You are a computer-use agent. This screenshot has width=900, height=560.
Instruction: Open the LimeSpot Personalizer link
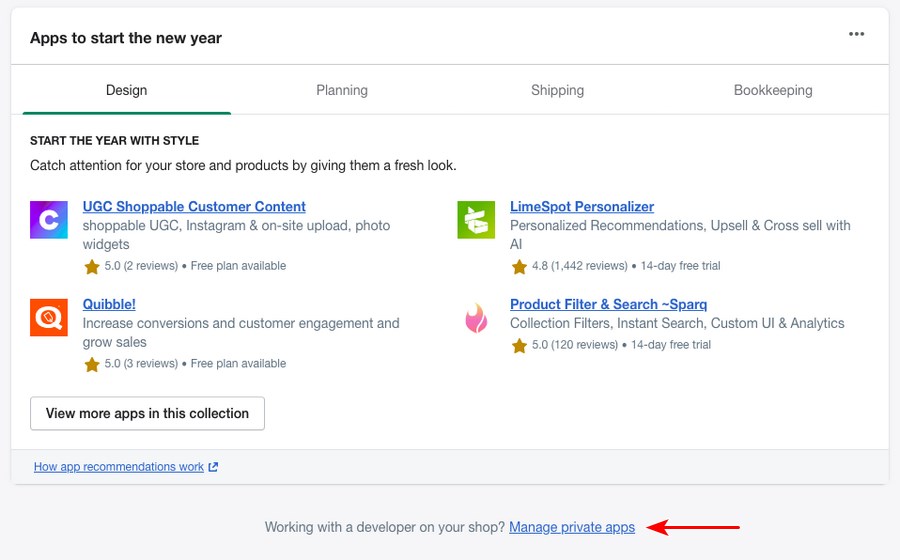(x=582, y=207)
